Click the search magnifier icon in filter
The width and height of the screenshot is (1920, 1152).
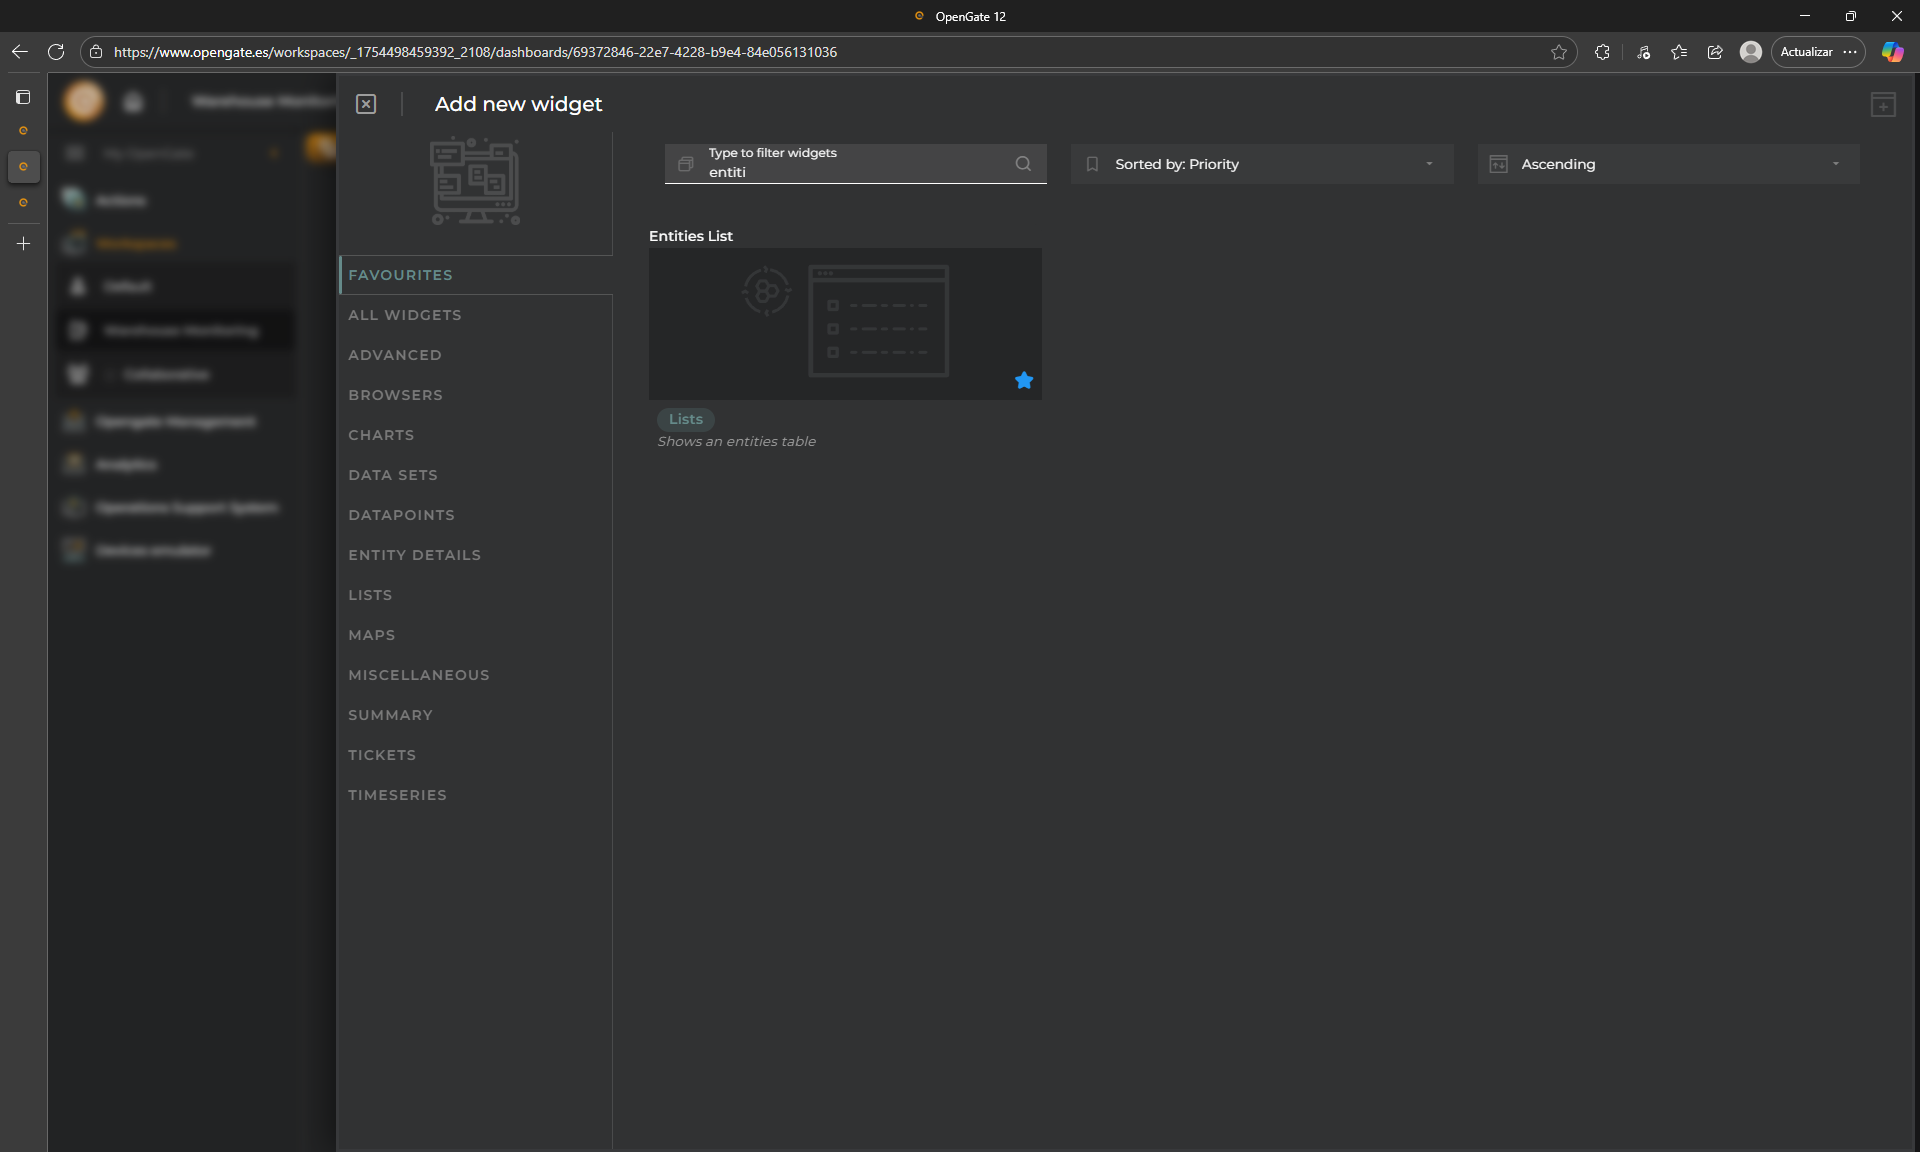(1023, 164)
